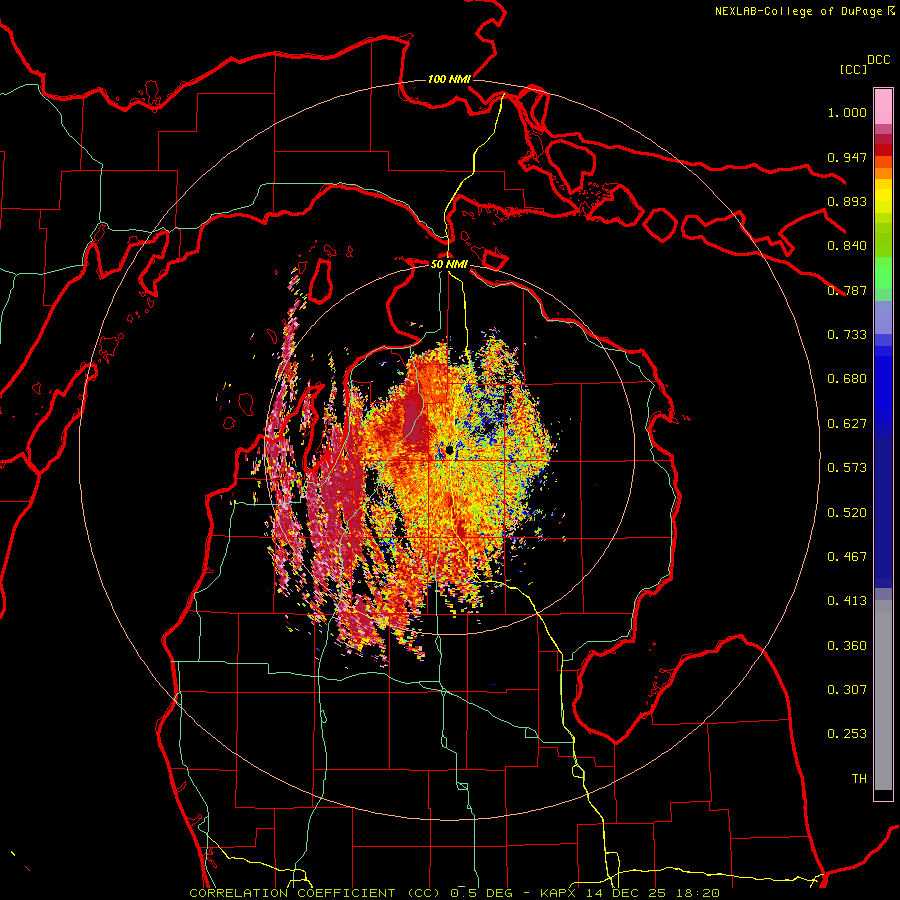Image resolution: width=900 pixels, height=900 pixels.
Task: Click the 0.253 scale value
Action: [847, 734]
